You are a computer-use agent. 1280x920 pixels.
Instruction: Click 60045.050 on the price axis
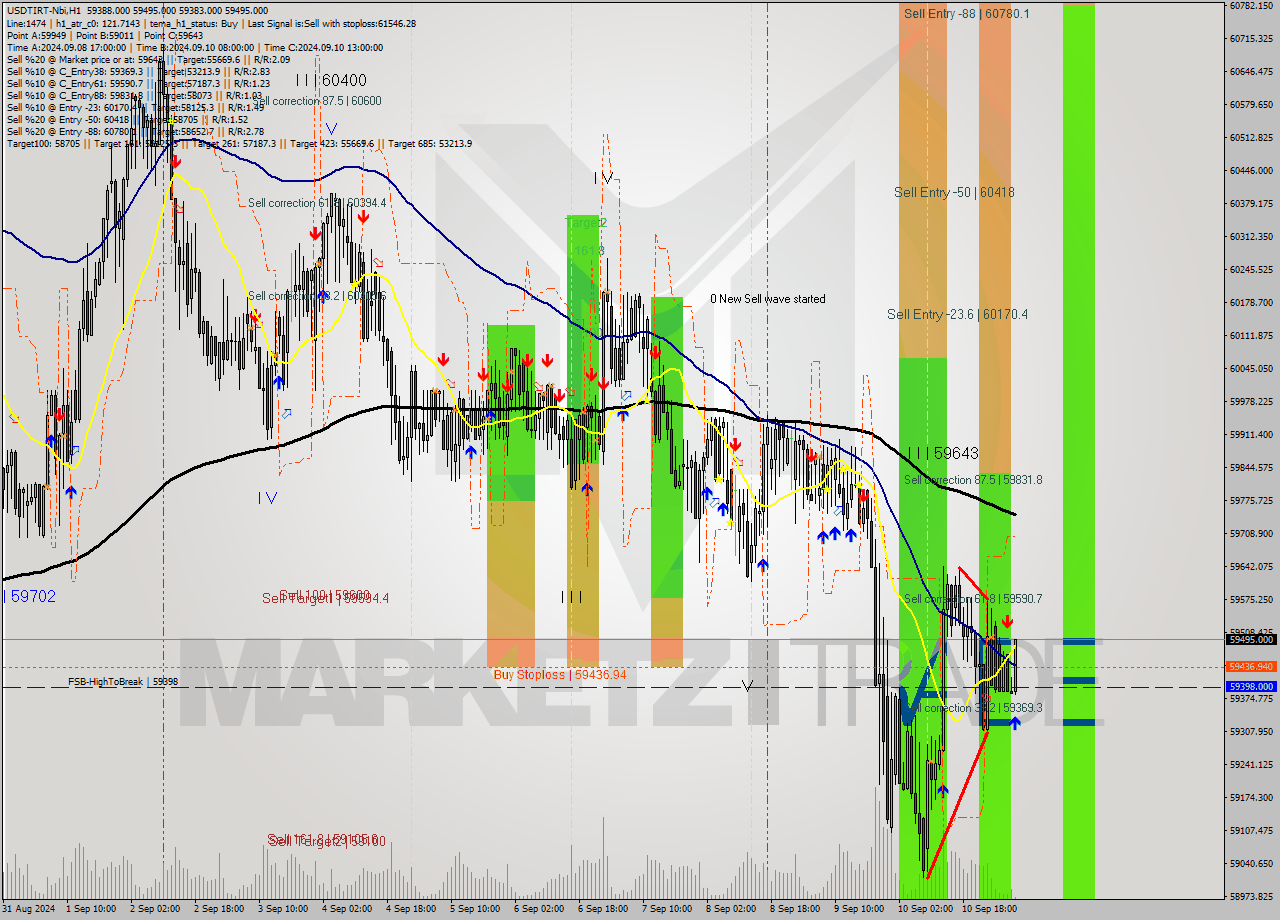(1250, 368)
